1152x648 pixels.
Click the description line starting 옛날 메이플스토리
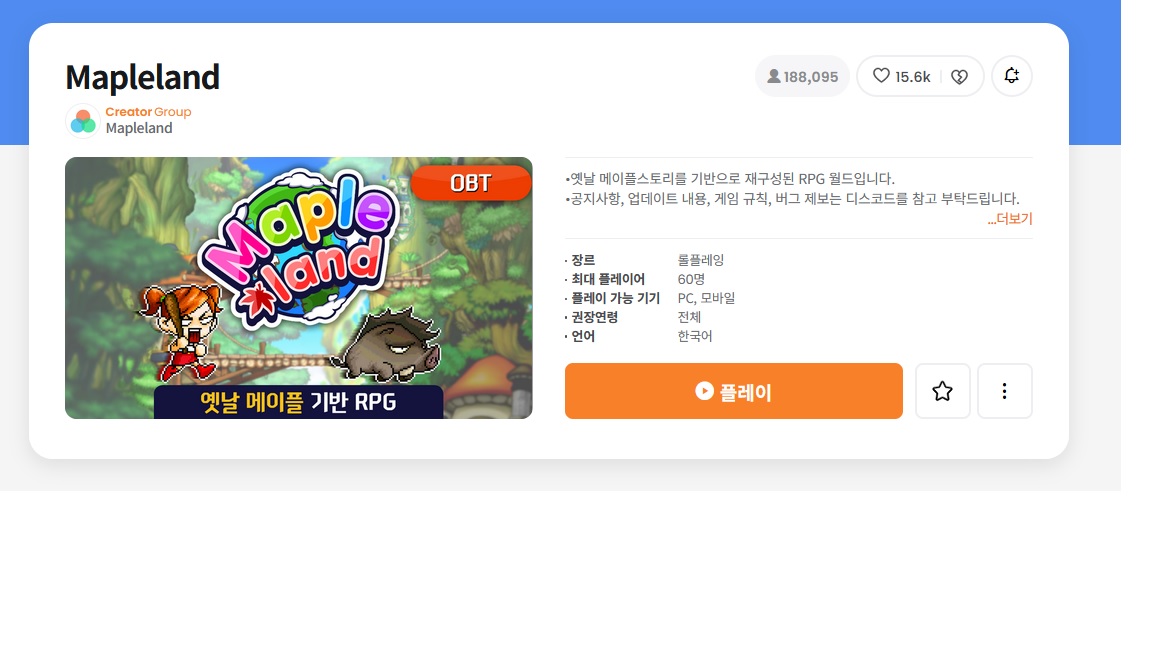(730, 179)
